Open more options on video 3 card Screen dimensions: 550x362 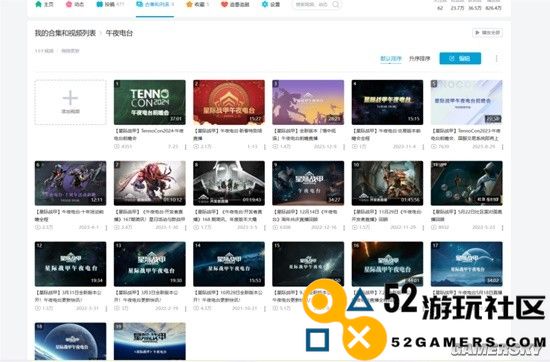pos(344,147)
